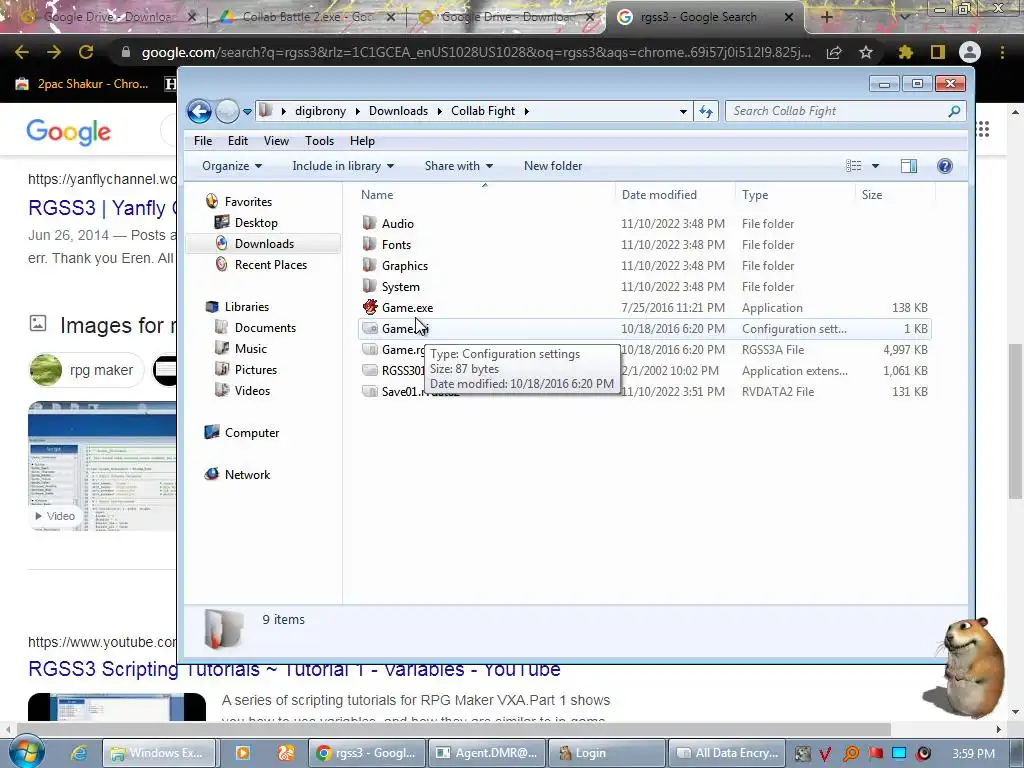Open the View menu
Screen dimensions: 1024x768
click(x=276, y=141)
